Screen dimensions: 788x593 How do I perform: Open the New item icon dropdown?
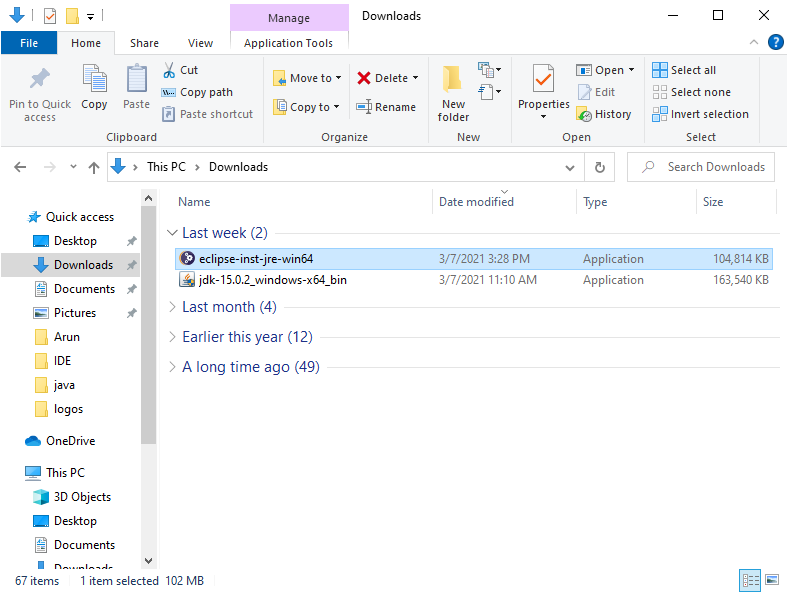[489, 70]
